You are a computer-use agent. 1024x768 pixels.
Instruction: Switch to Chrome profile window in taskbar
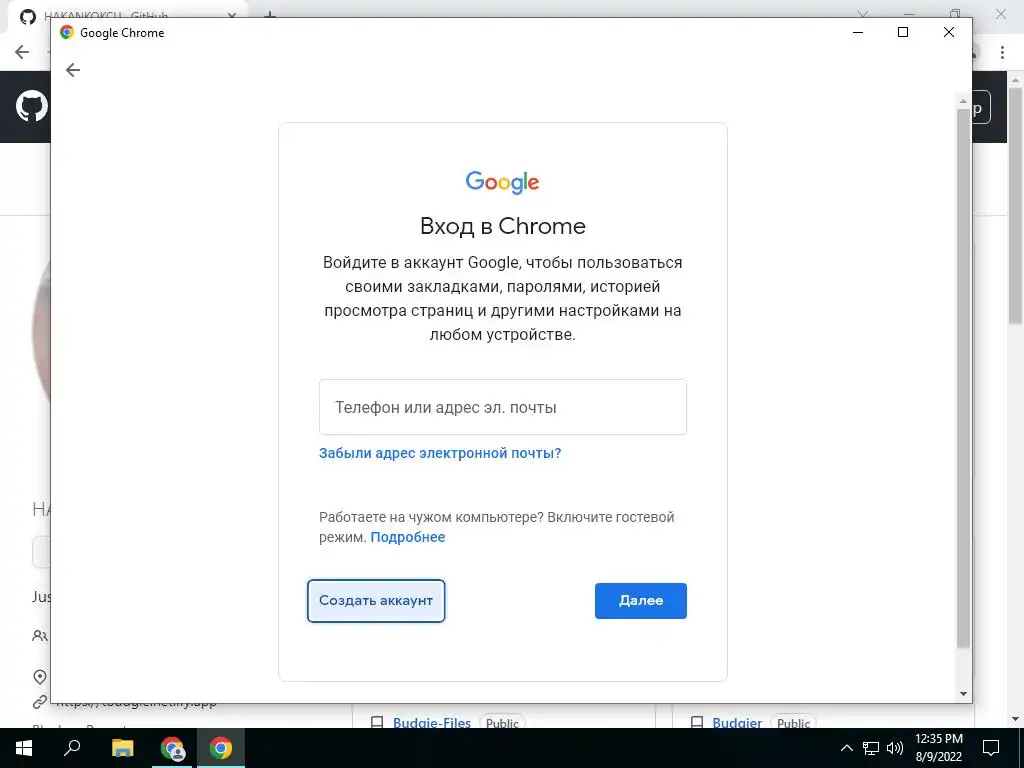[172, 748]
